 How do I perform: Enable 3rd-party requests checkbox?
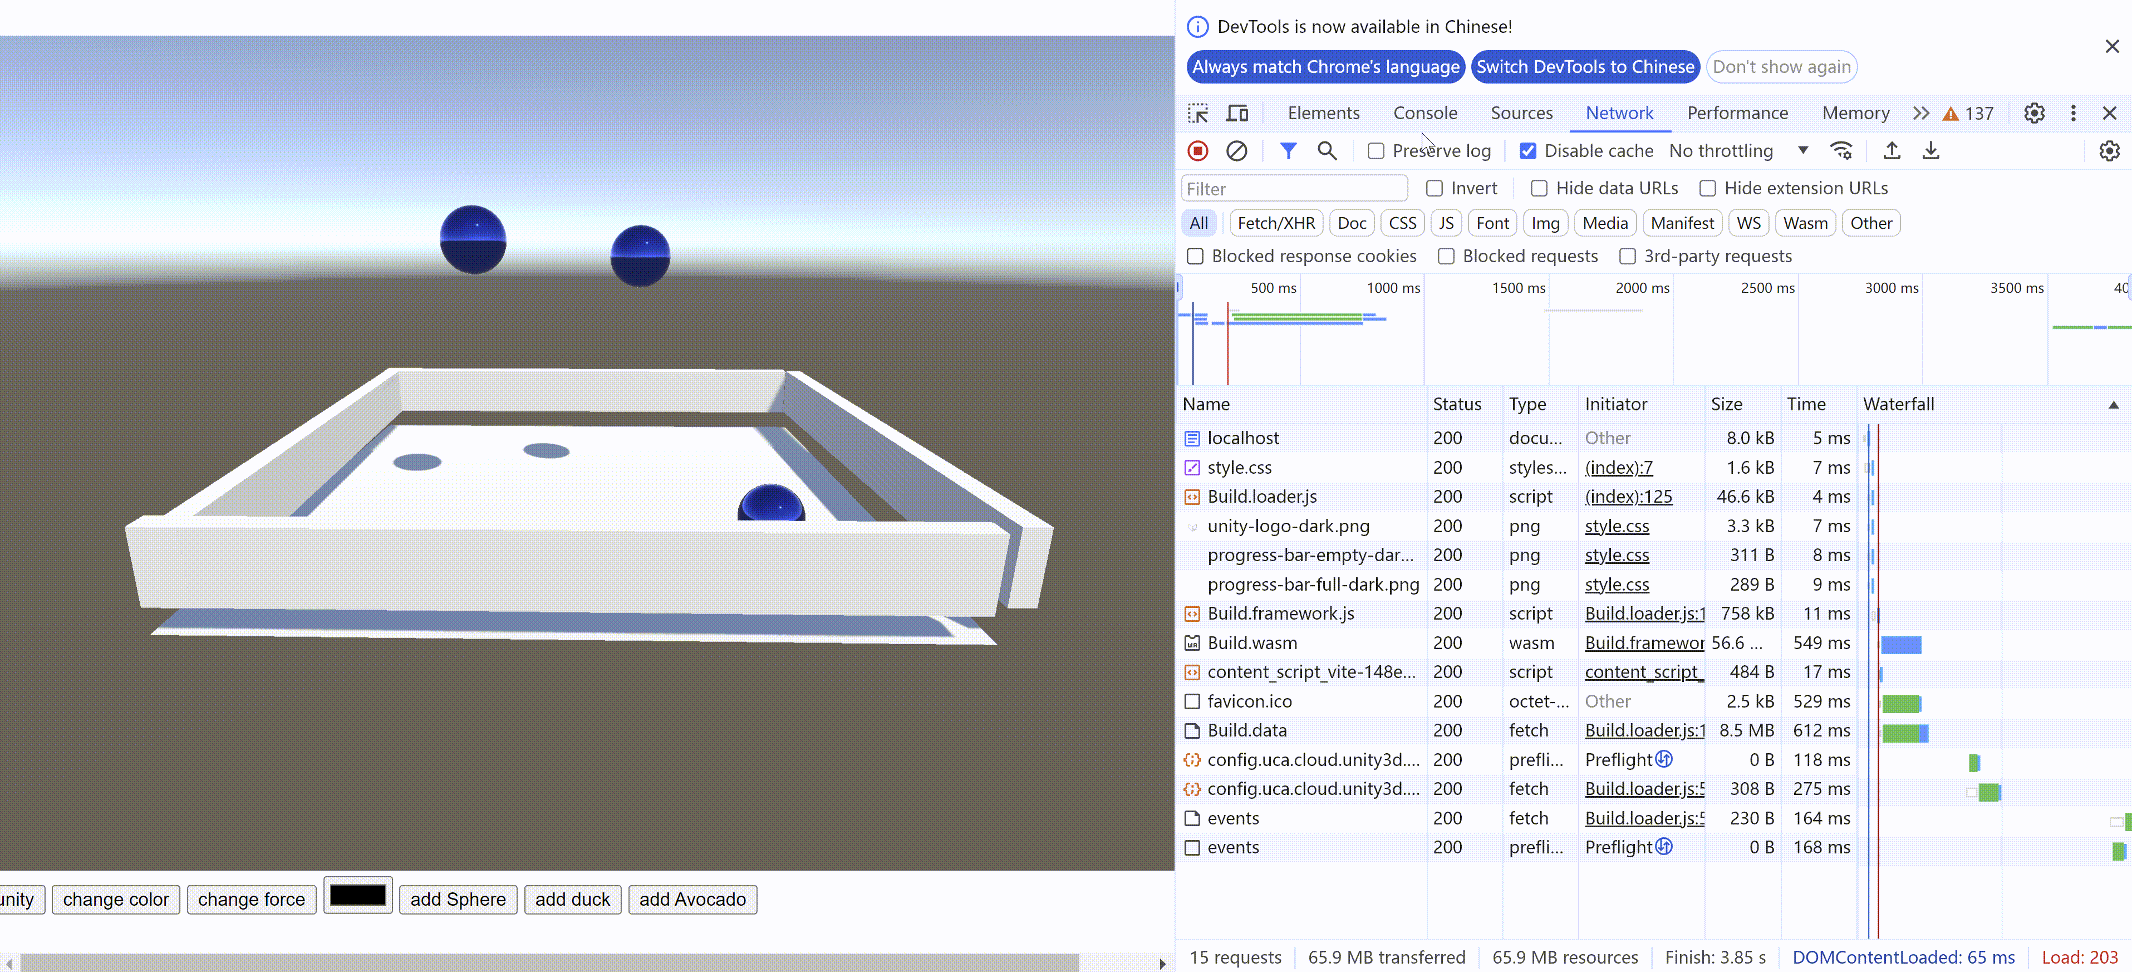pyautogui.click(x=1628, y=256)
